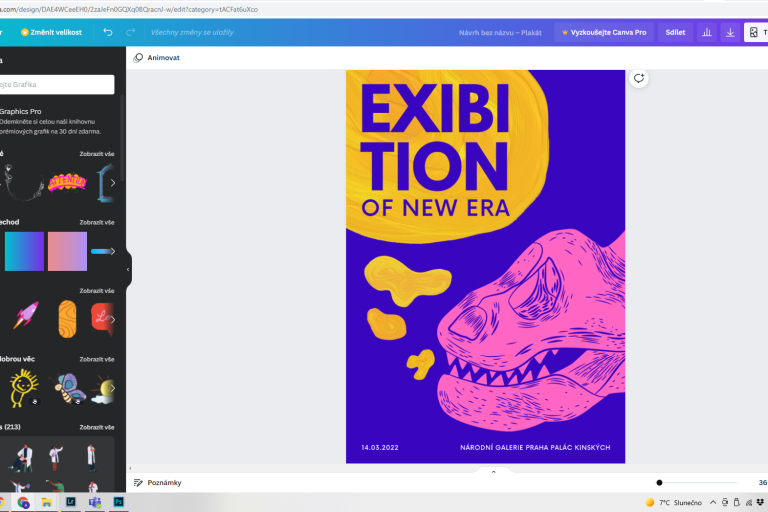
Task: Click the undo arrow in the top bar
Action: [108, 32]
